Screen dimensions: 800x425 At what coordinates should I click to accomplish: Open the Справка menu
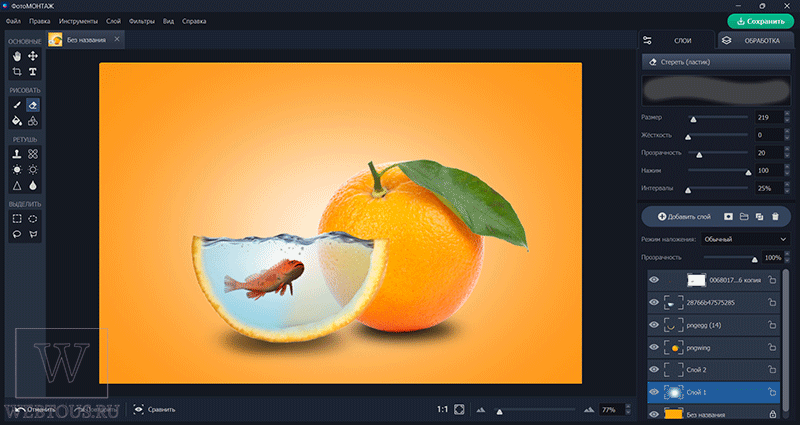(x=194, y=21)
